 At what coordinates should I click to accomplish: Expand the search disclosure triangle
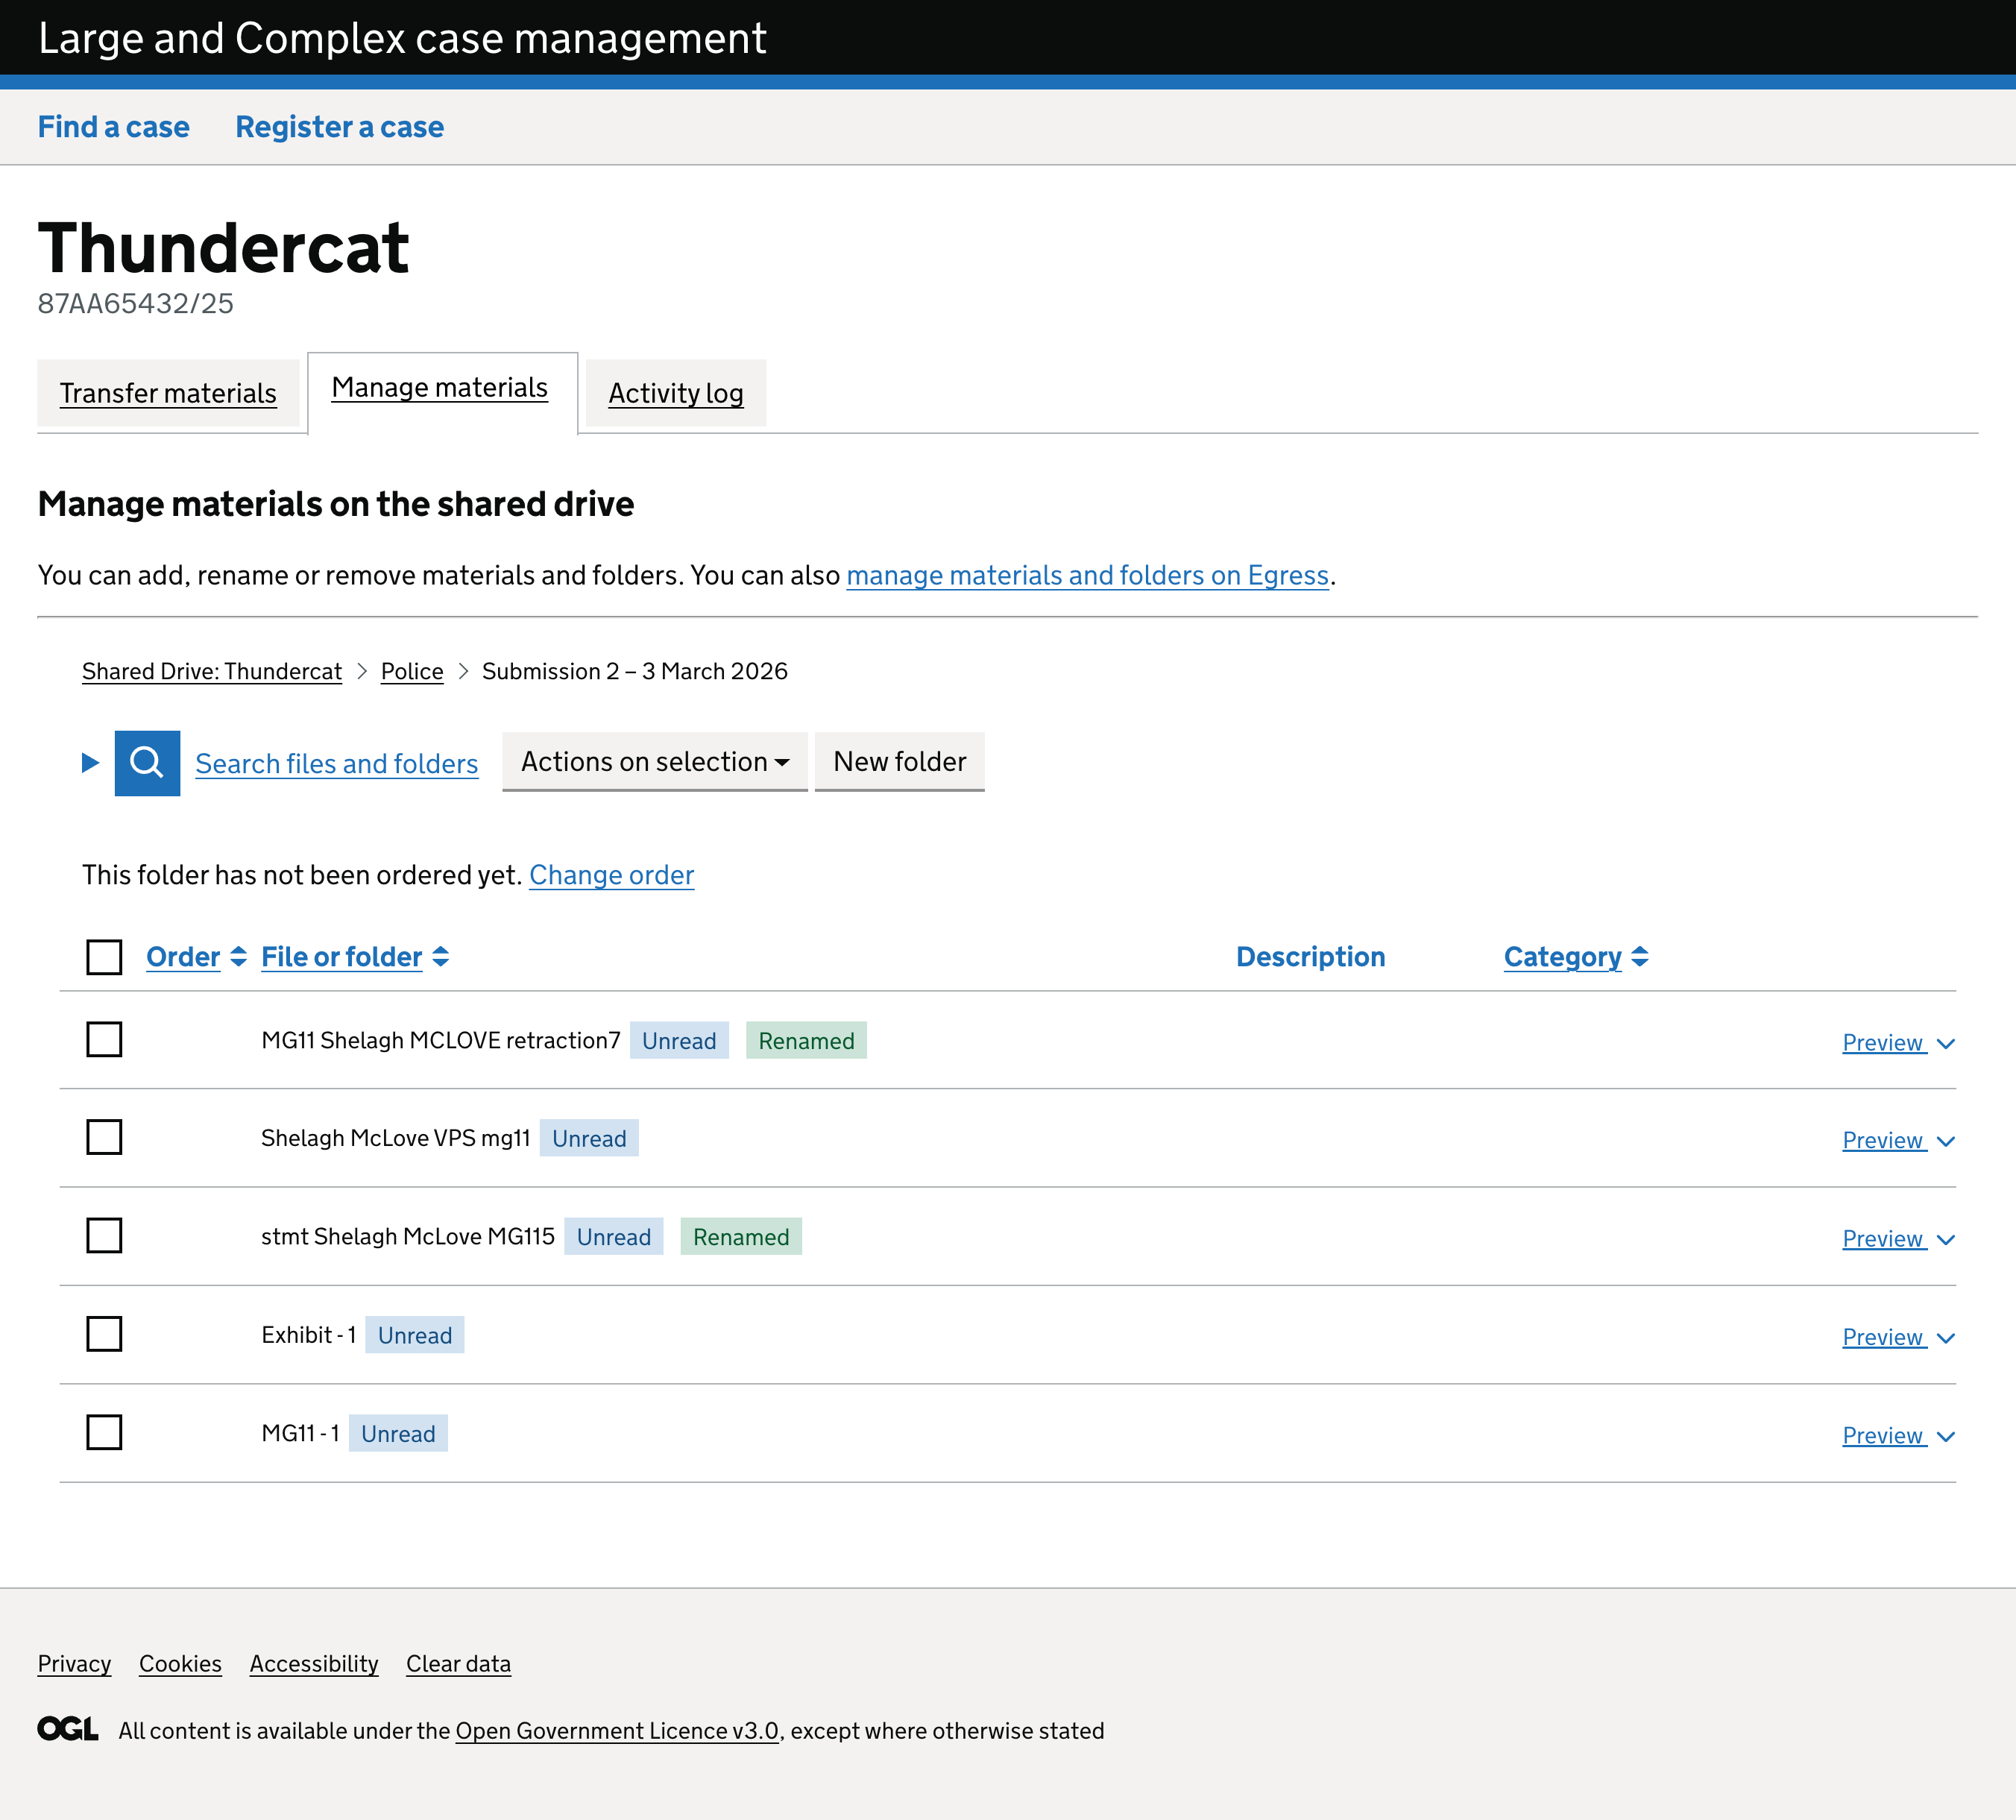(x=90, y=763)
